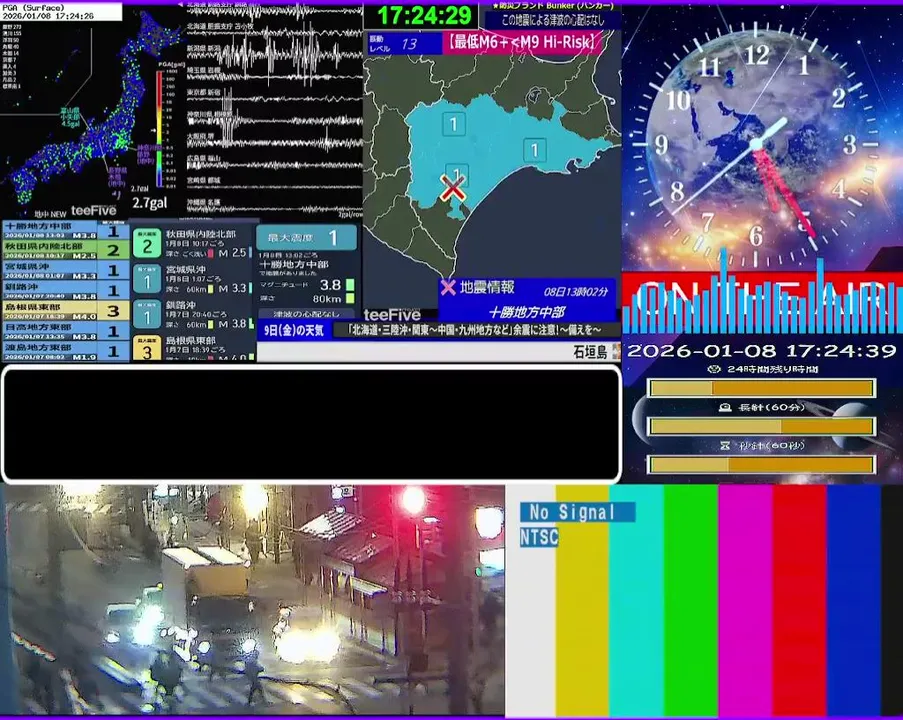Click the PGA color scale legend

pyautogui.click(x=160, y=128)
